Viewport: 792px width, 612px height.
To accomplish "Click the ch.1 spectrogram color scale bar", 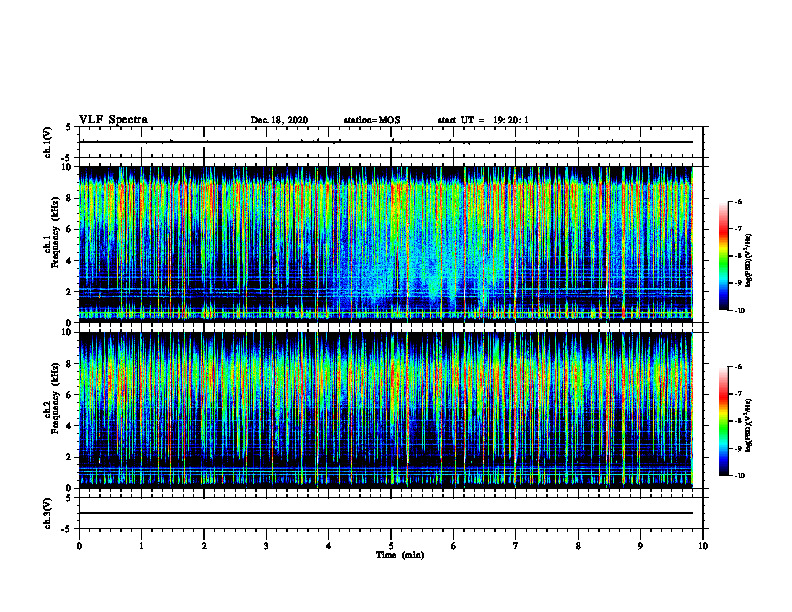I will [723, 256].
